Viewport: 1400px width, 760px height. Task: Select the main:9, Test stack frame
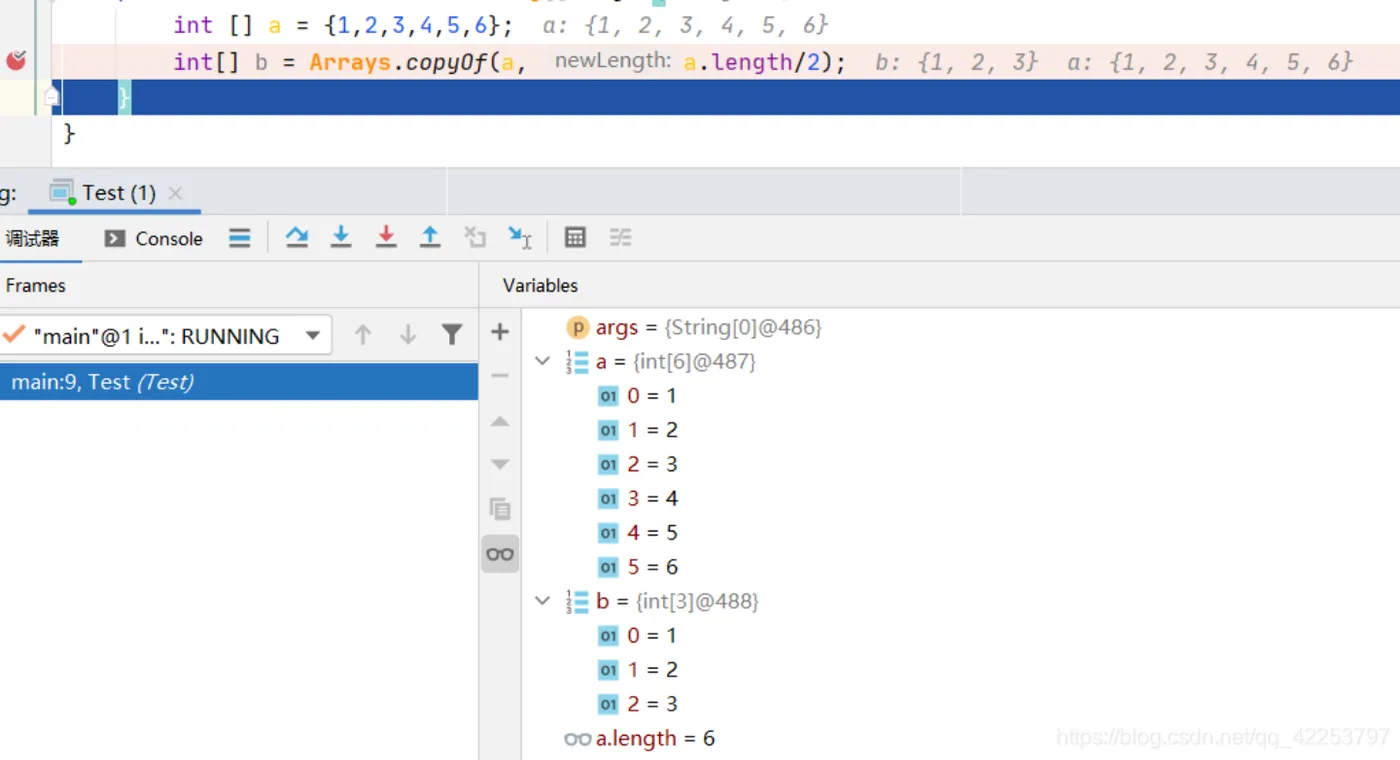coord(239,382)
